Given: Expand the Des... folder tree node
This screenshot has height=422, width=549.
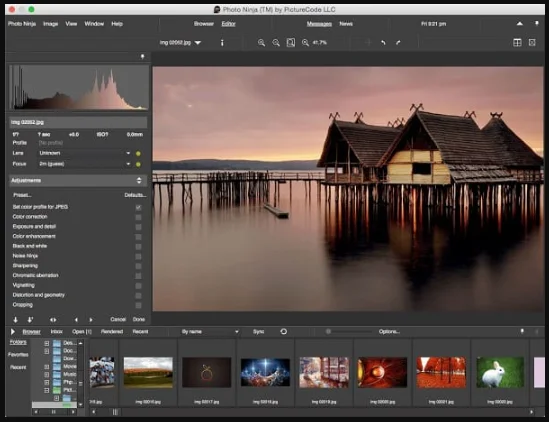Looking at the screenshot, I should (x=47, y=343).
